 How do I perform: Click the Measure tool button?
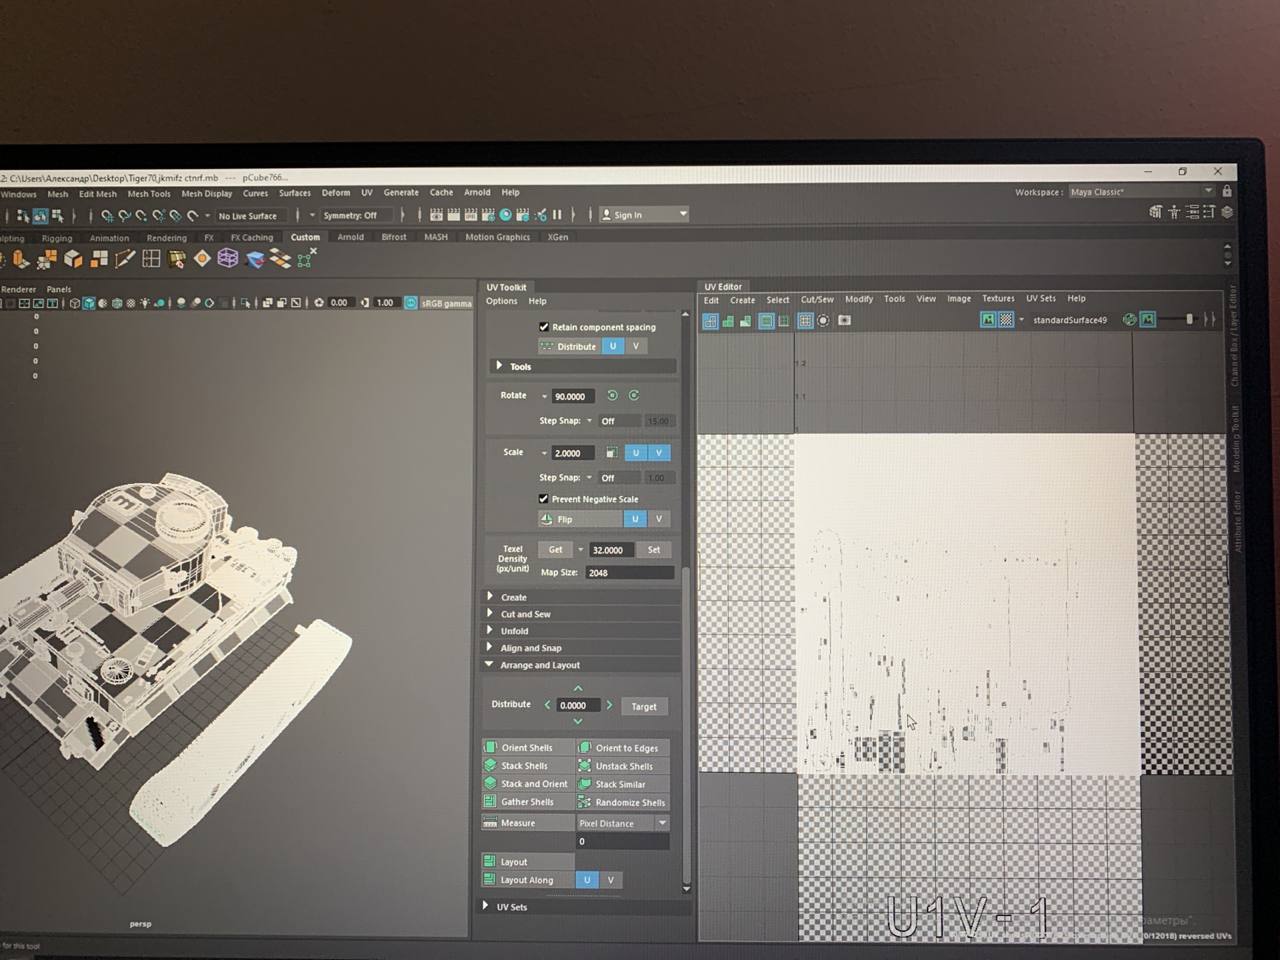pyautogui.click(x=527, y=823)
